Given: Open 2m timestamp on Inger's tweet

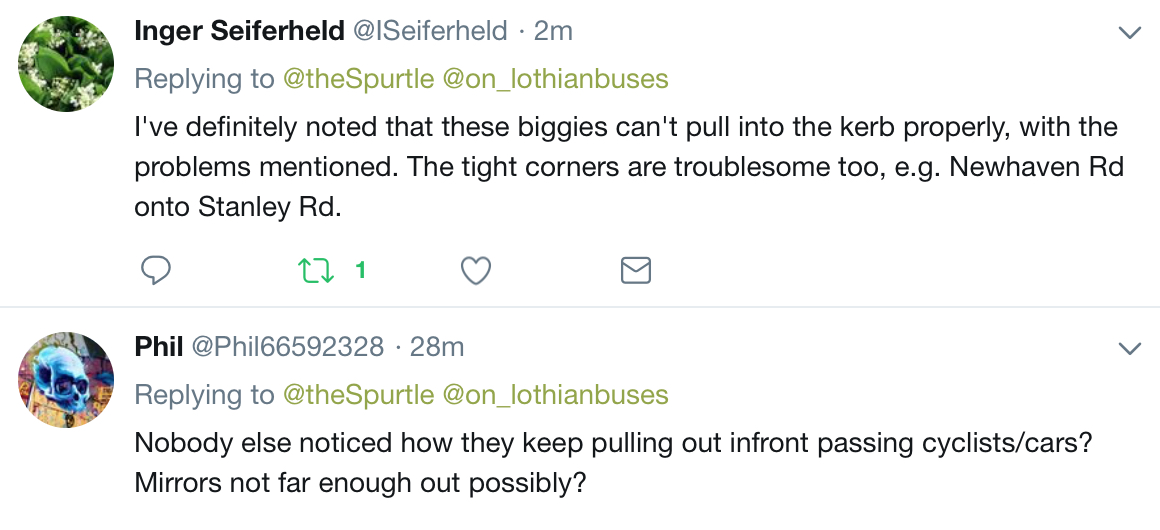Looking at the screenshot, I should click(553, 31).
